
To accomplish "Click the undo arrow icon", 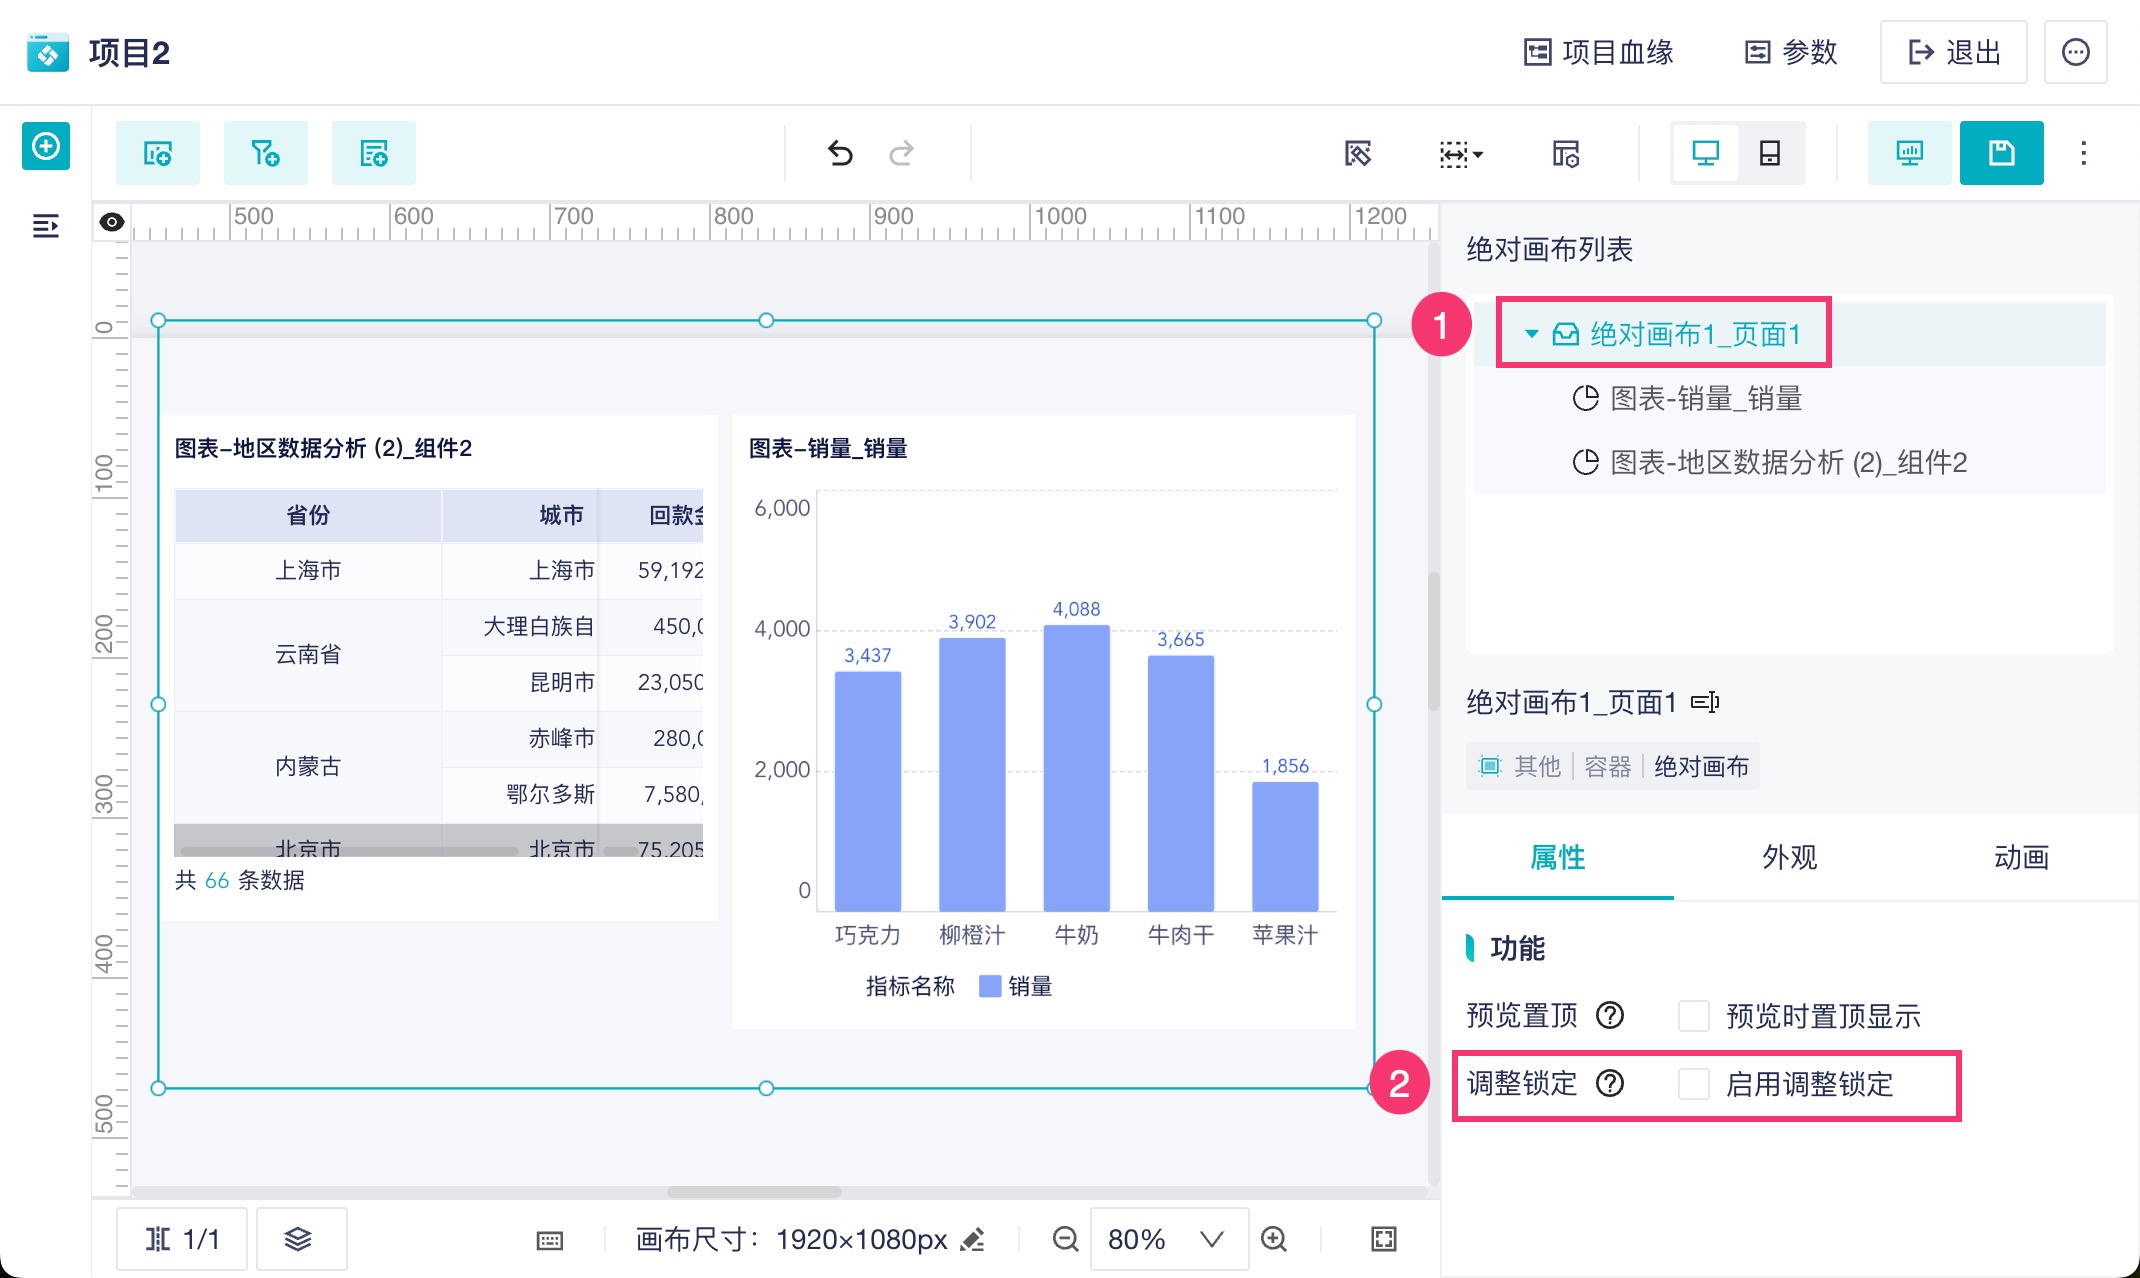I will coord(840,153).
